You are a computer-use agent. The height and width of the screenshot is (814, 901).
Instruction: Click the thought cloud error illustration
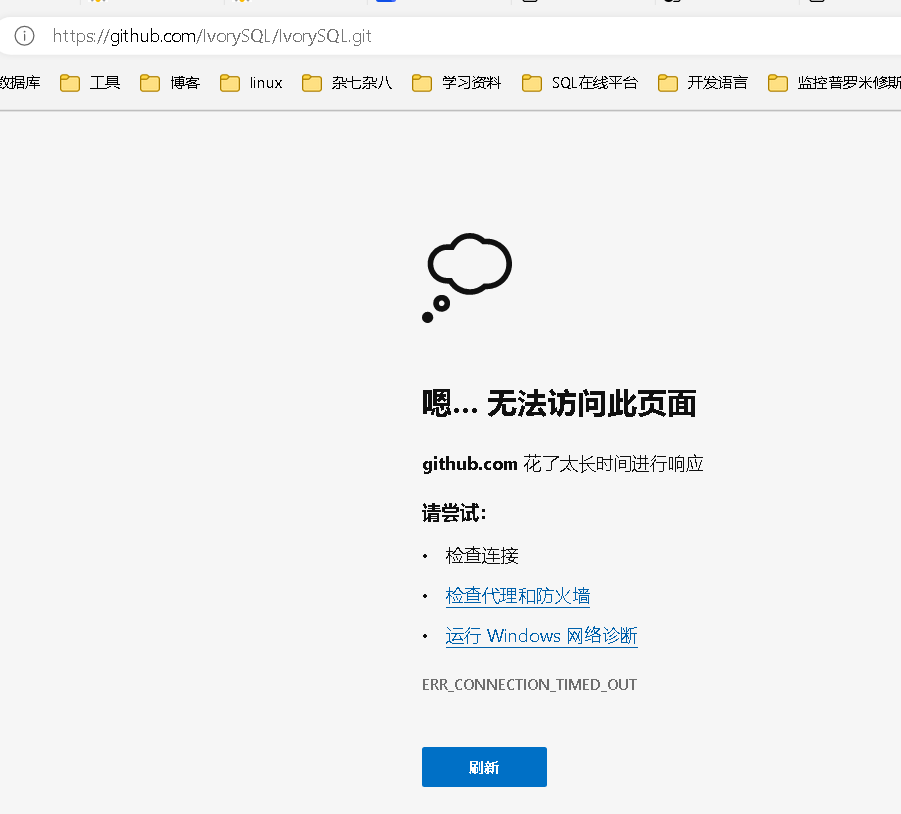pos(467,278)
